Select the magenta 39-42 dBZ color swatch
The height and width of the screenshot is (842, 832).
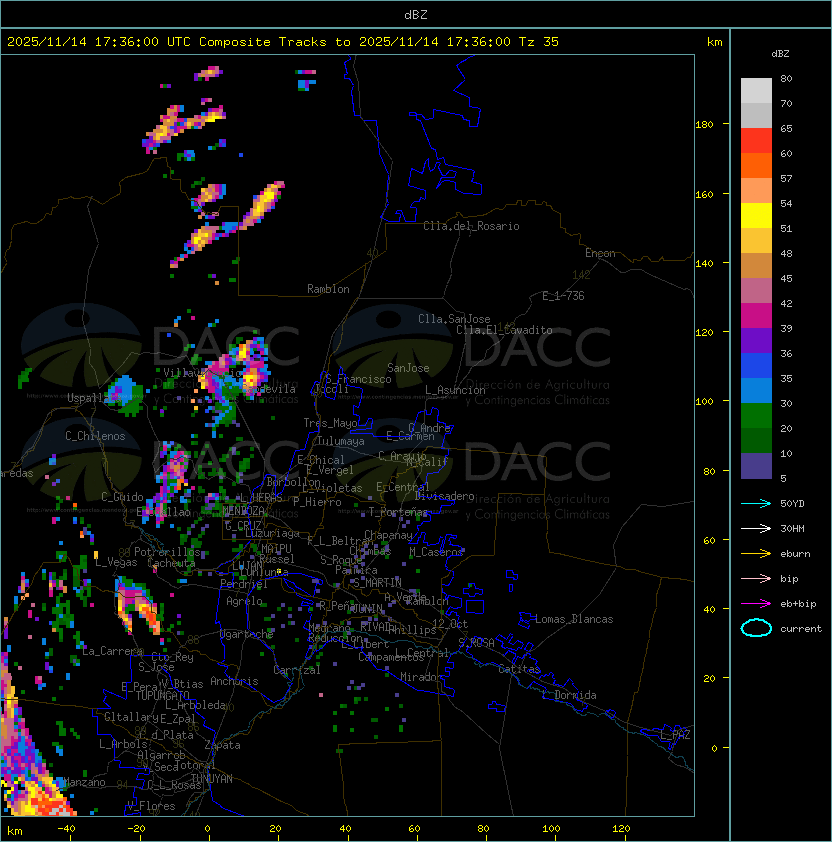[x=756, y=316]
